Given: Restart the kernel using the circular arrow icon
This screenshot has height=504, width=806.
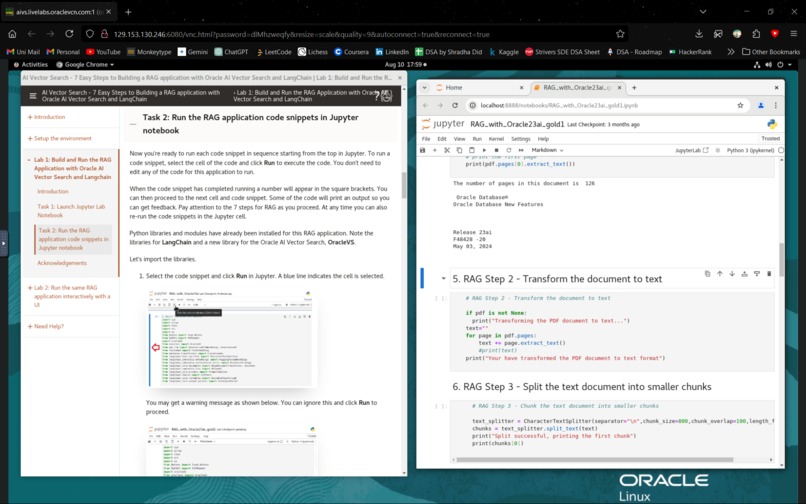Looking at the screenshot, I should (509, 150).
